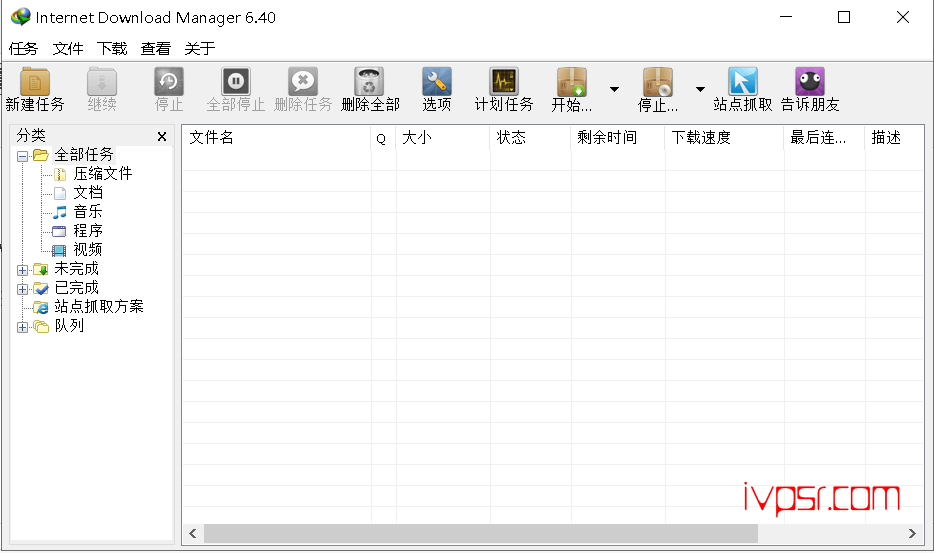Open the 关于 menu

(x=200, y=48)
